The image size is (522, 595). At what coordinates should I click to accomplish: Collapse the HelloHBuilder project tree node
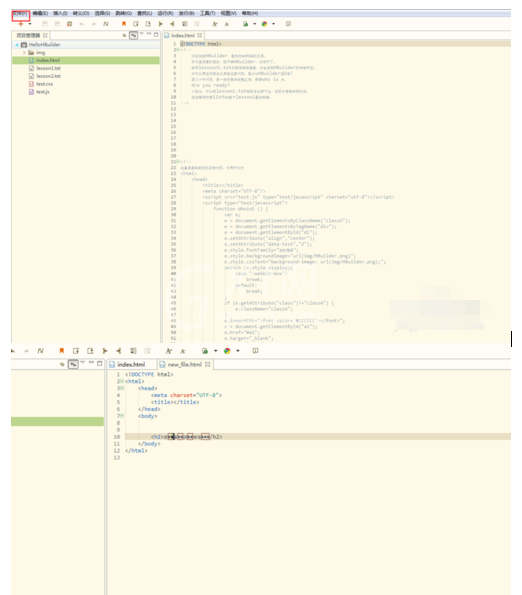click(x=17, y=45)
